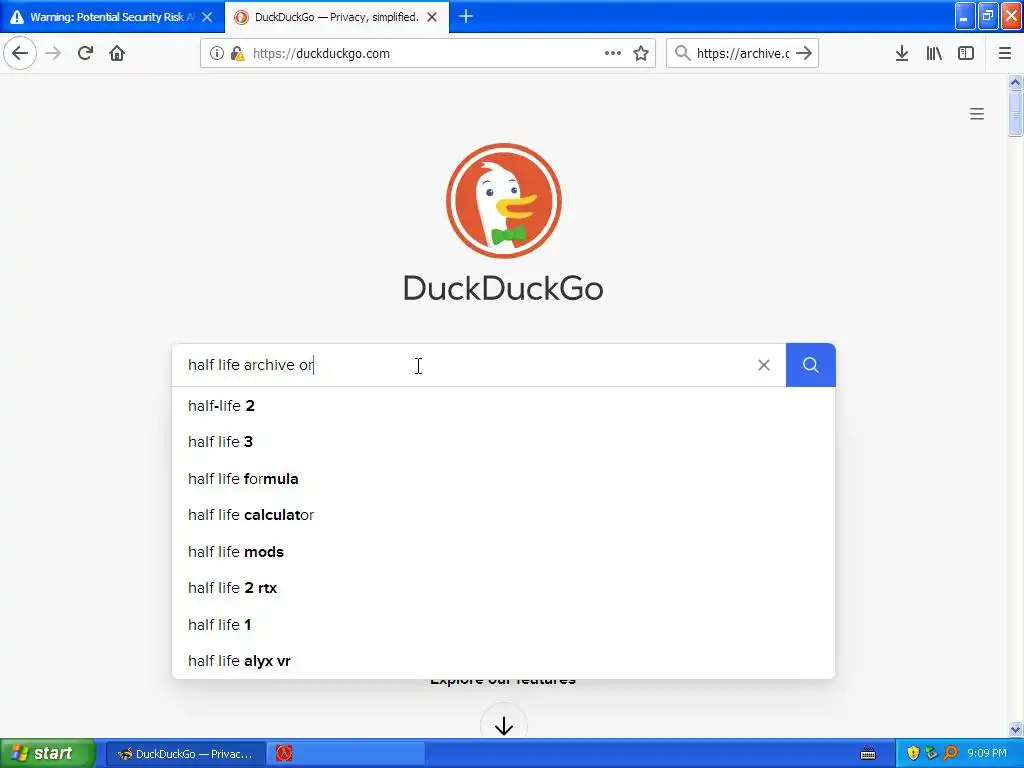
Task: Select suggestion half life mods
Action: [x=503, y=552]
